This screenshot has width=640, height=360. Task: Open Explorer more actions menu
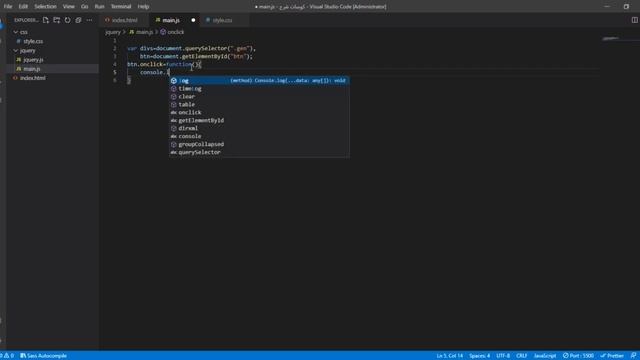point(89,20)
